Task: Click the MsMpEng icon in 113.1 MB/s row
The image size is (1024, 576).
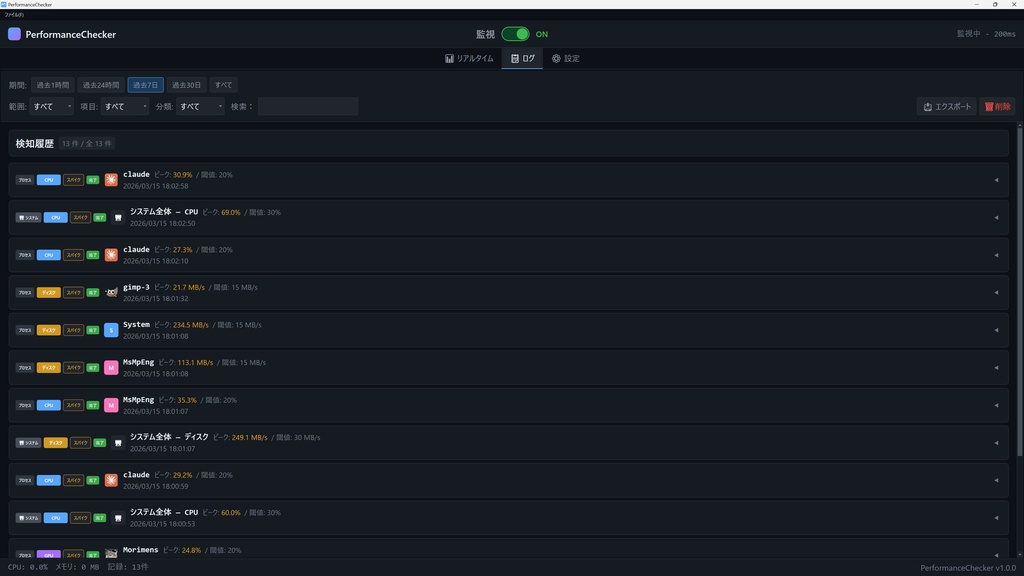Action: (111, 368)
